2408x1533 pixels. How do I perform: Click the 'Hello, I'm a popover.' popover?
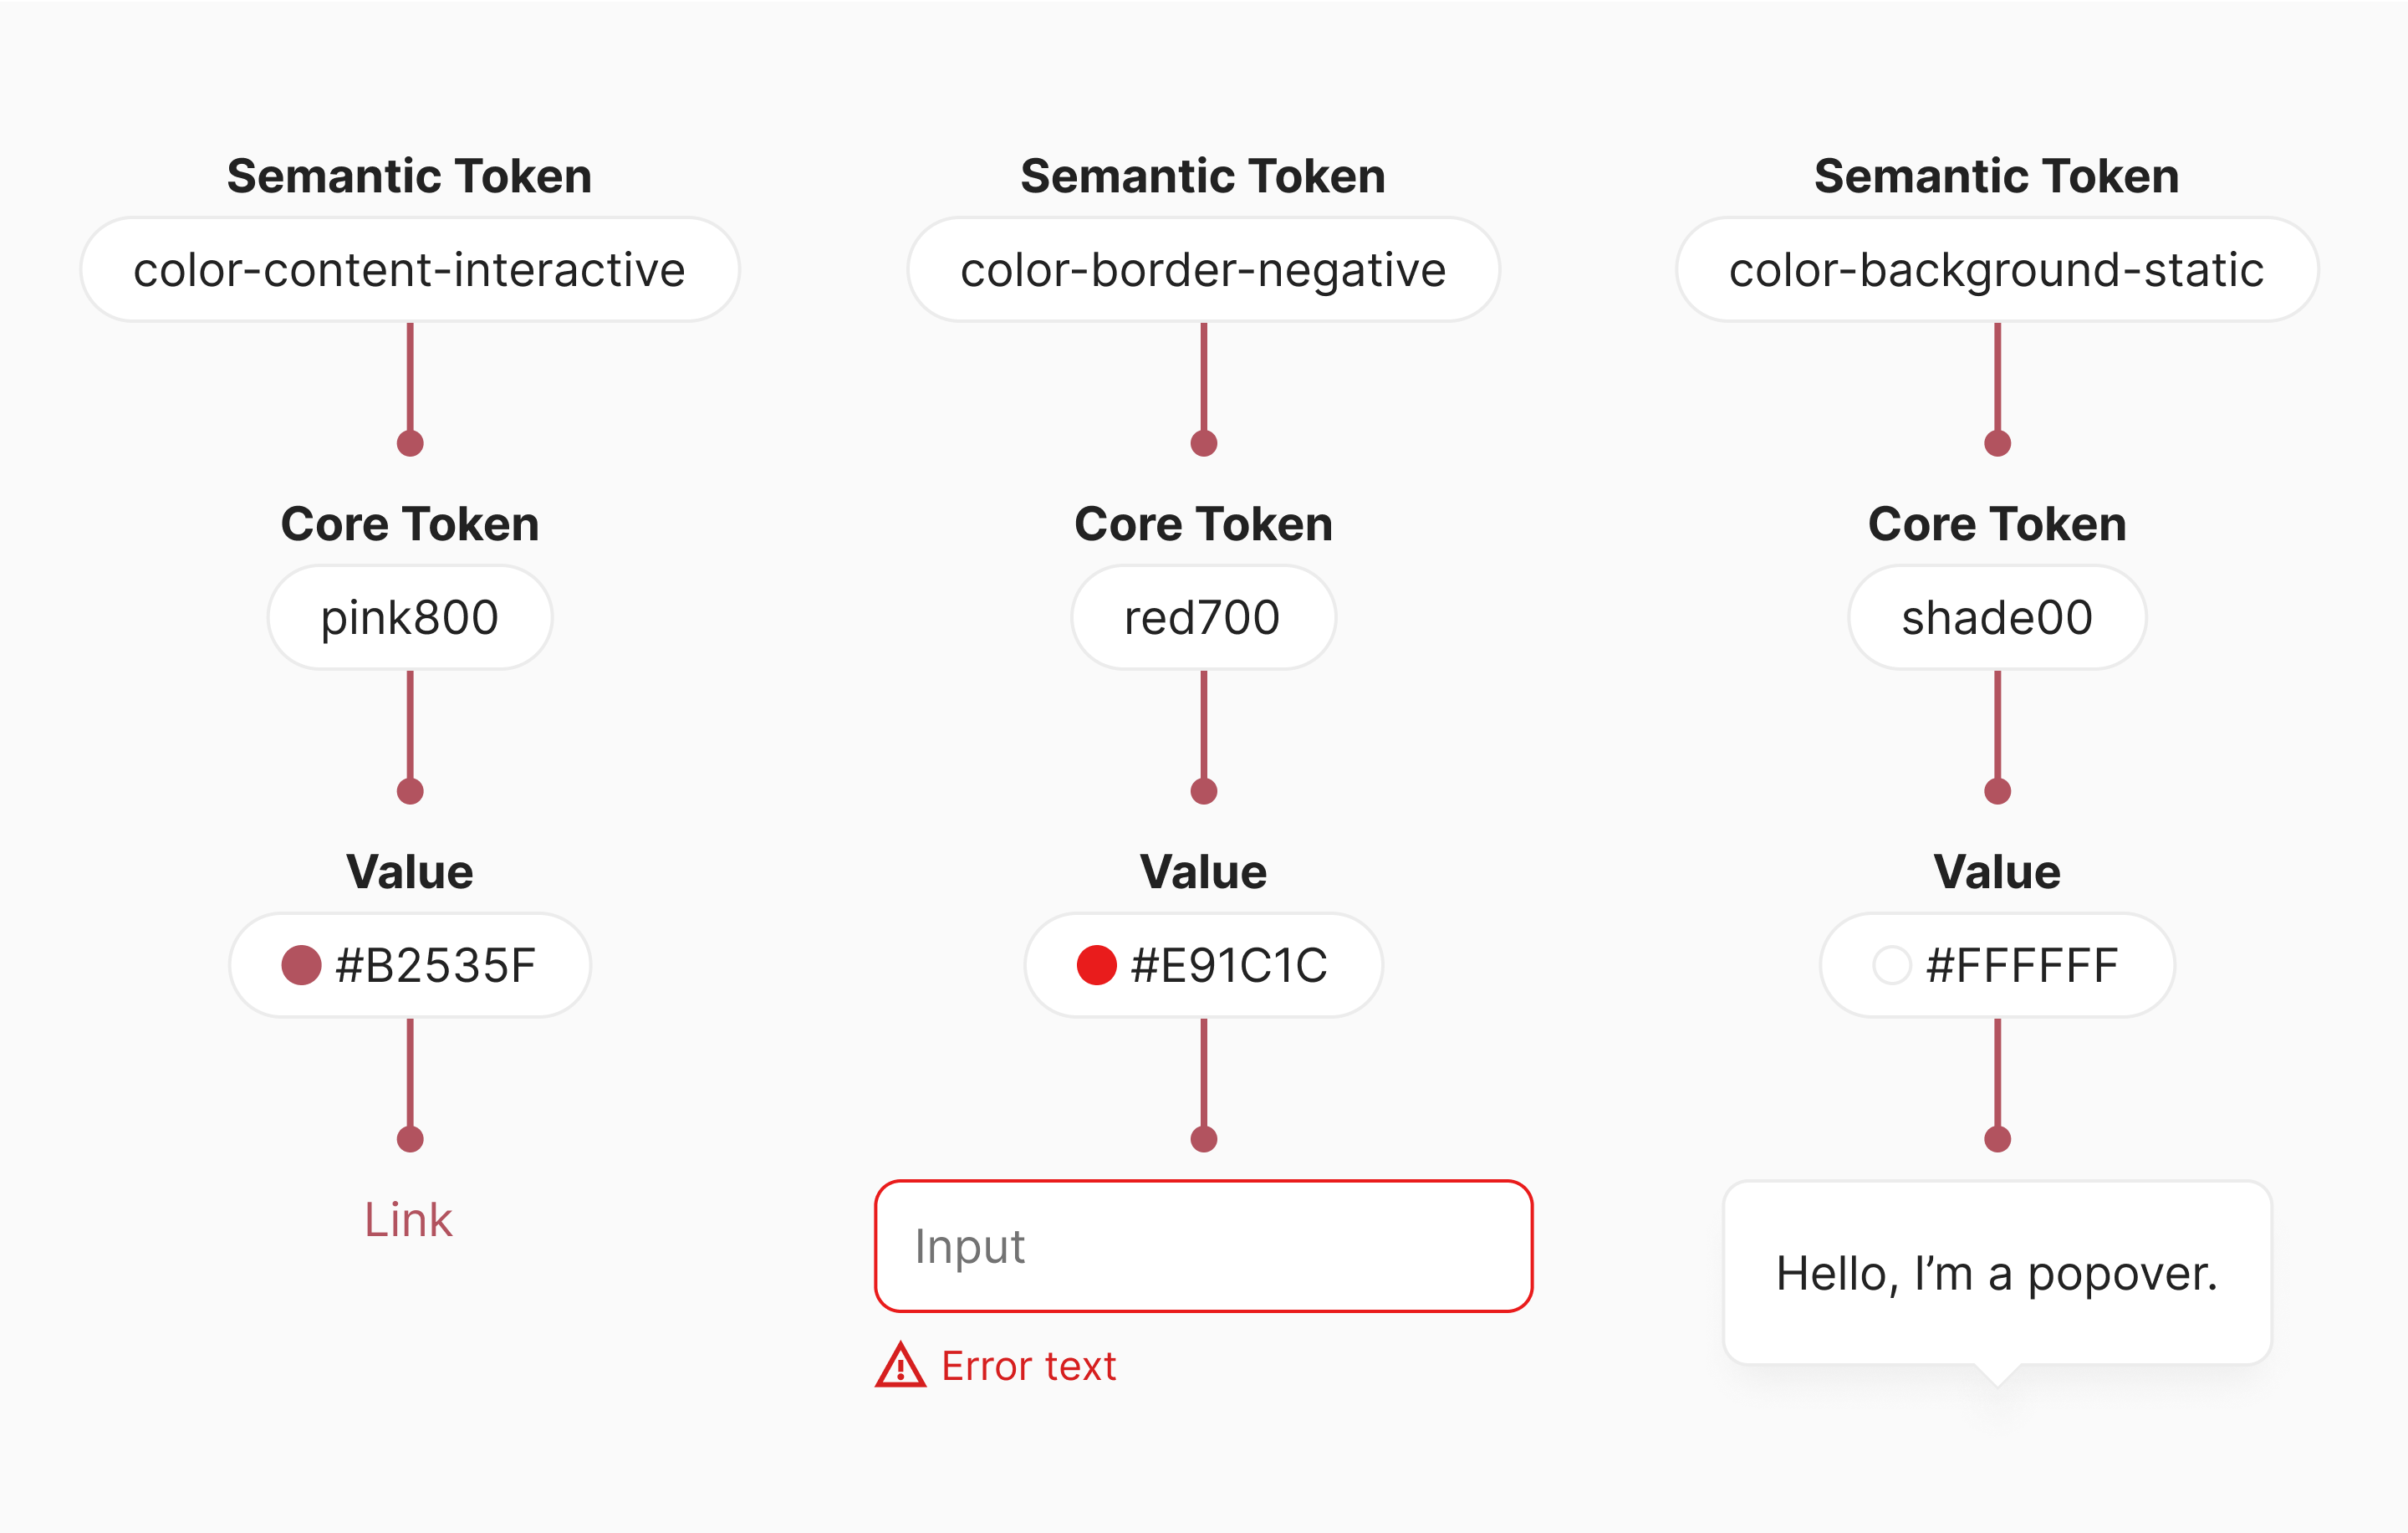coord(1996,1273)
